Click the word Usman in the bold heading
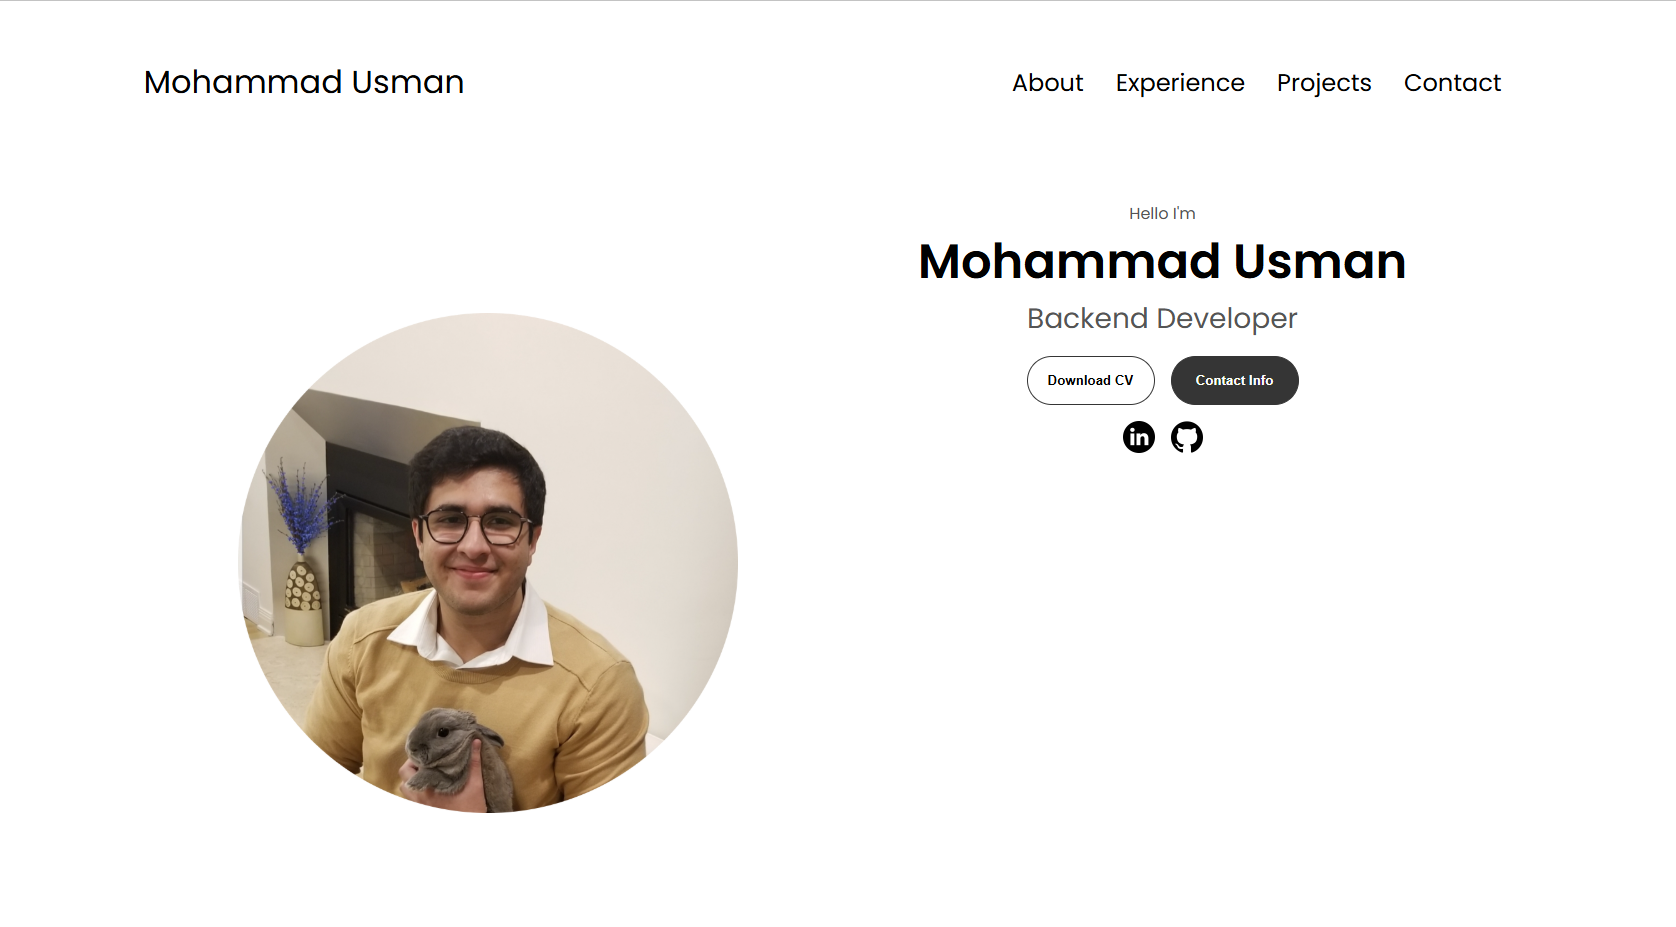Image resolution: width=1676 pixels, height=927 pixels. [x=1319, y=262]
